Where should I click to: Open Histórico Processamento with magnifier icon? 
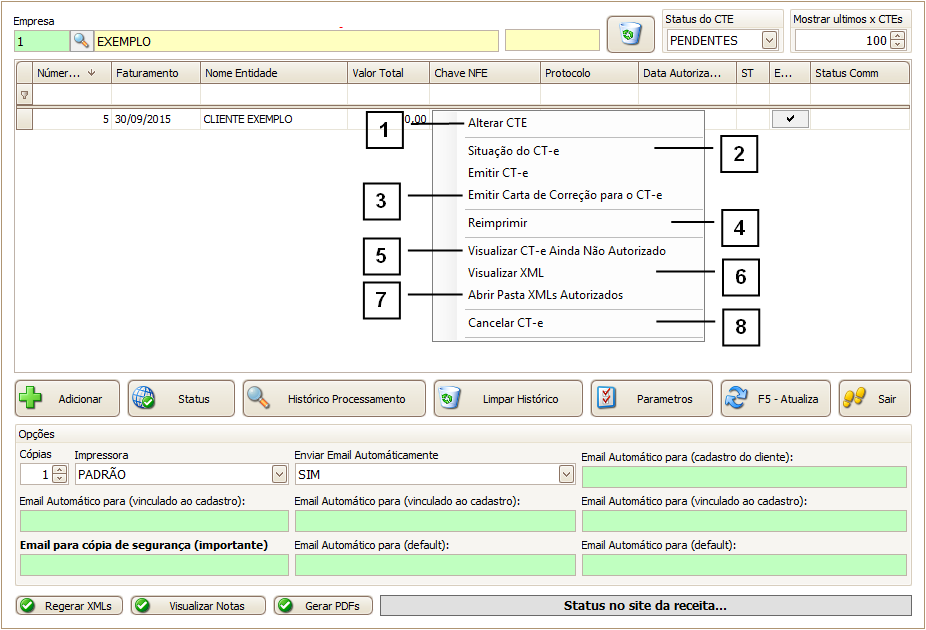pyautogui.click(x=333, y=399)
